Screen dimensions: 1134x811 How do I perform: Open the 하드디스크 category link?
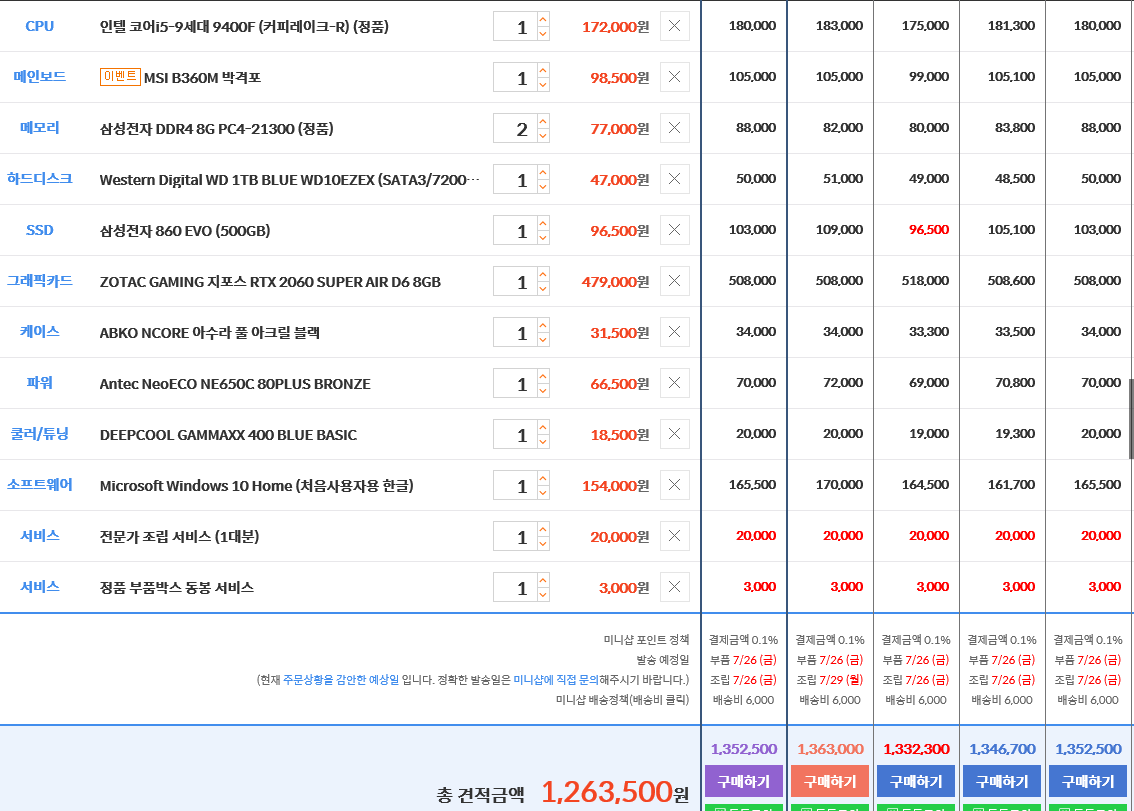click(x=40, y=178)
